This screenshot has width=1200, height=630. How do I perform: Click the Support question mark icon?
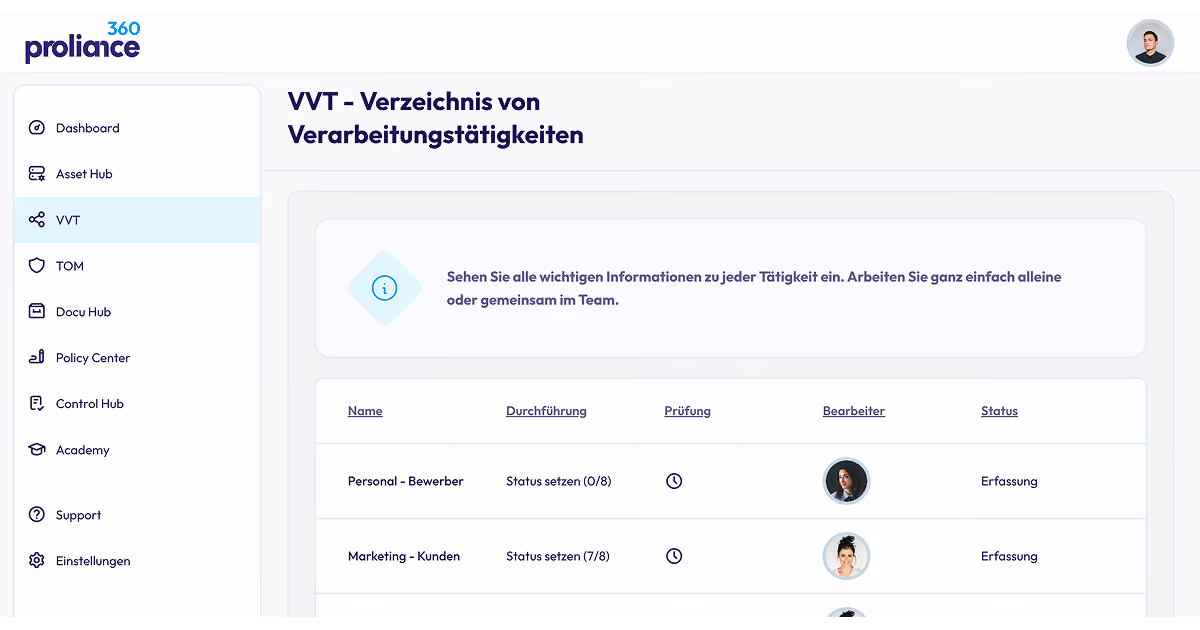tap(37, 515)
